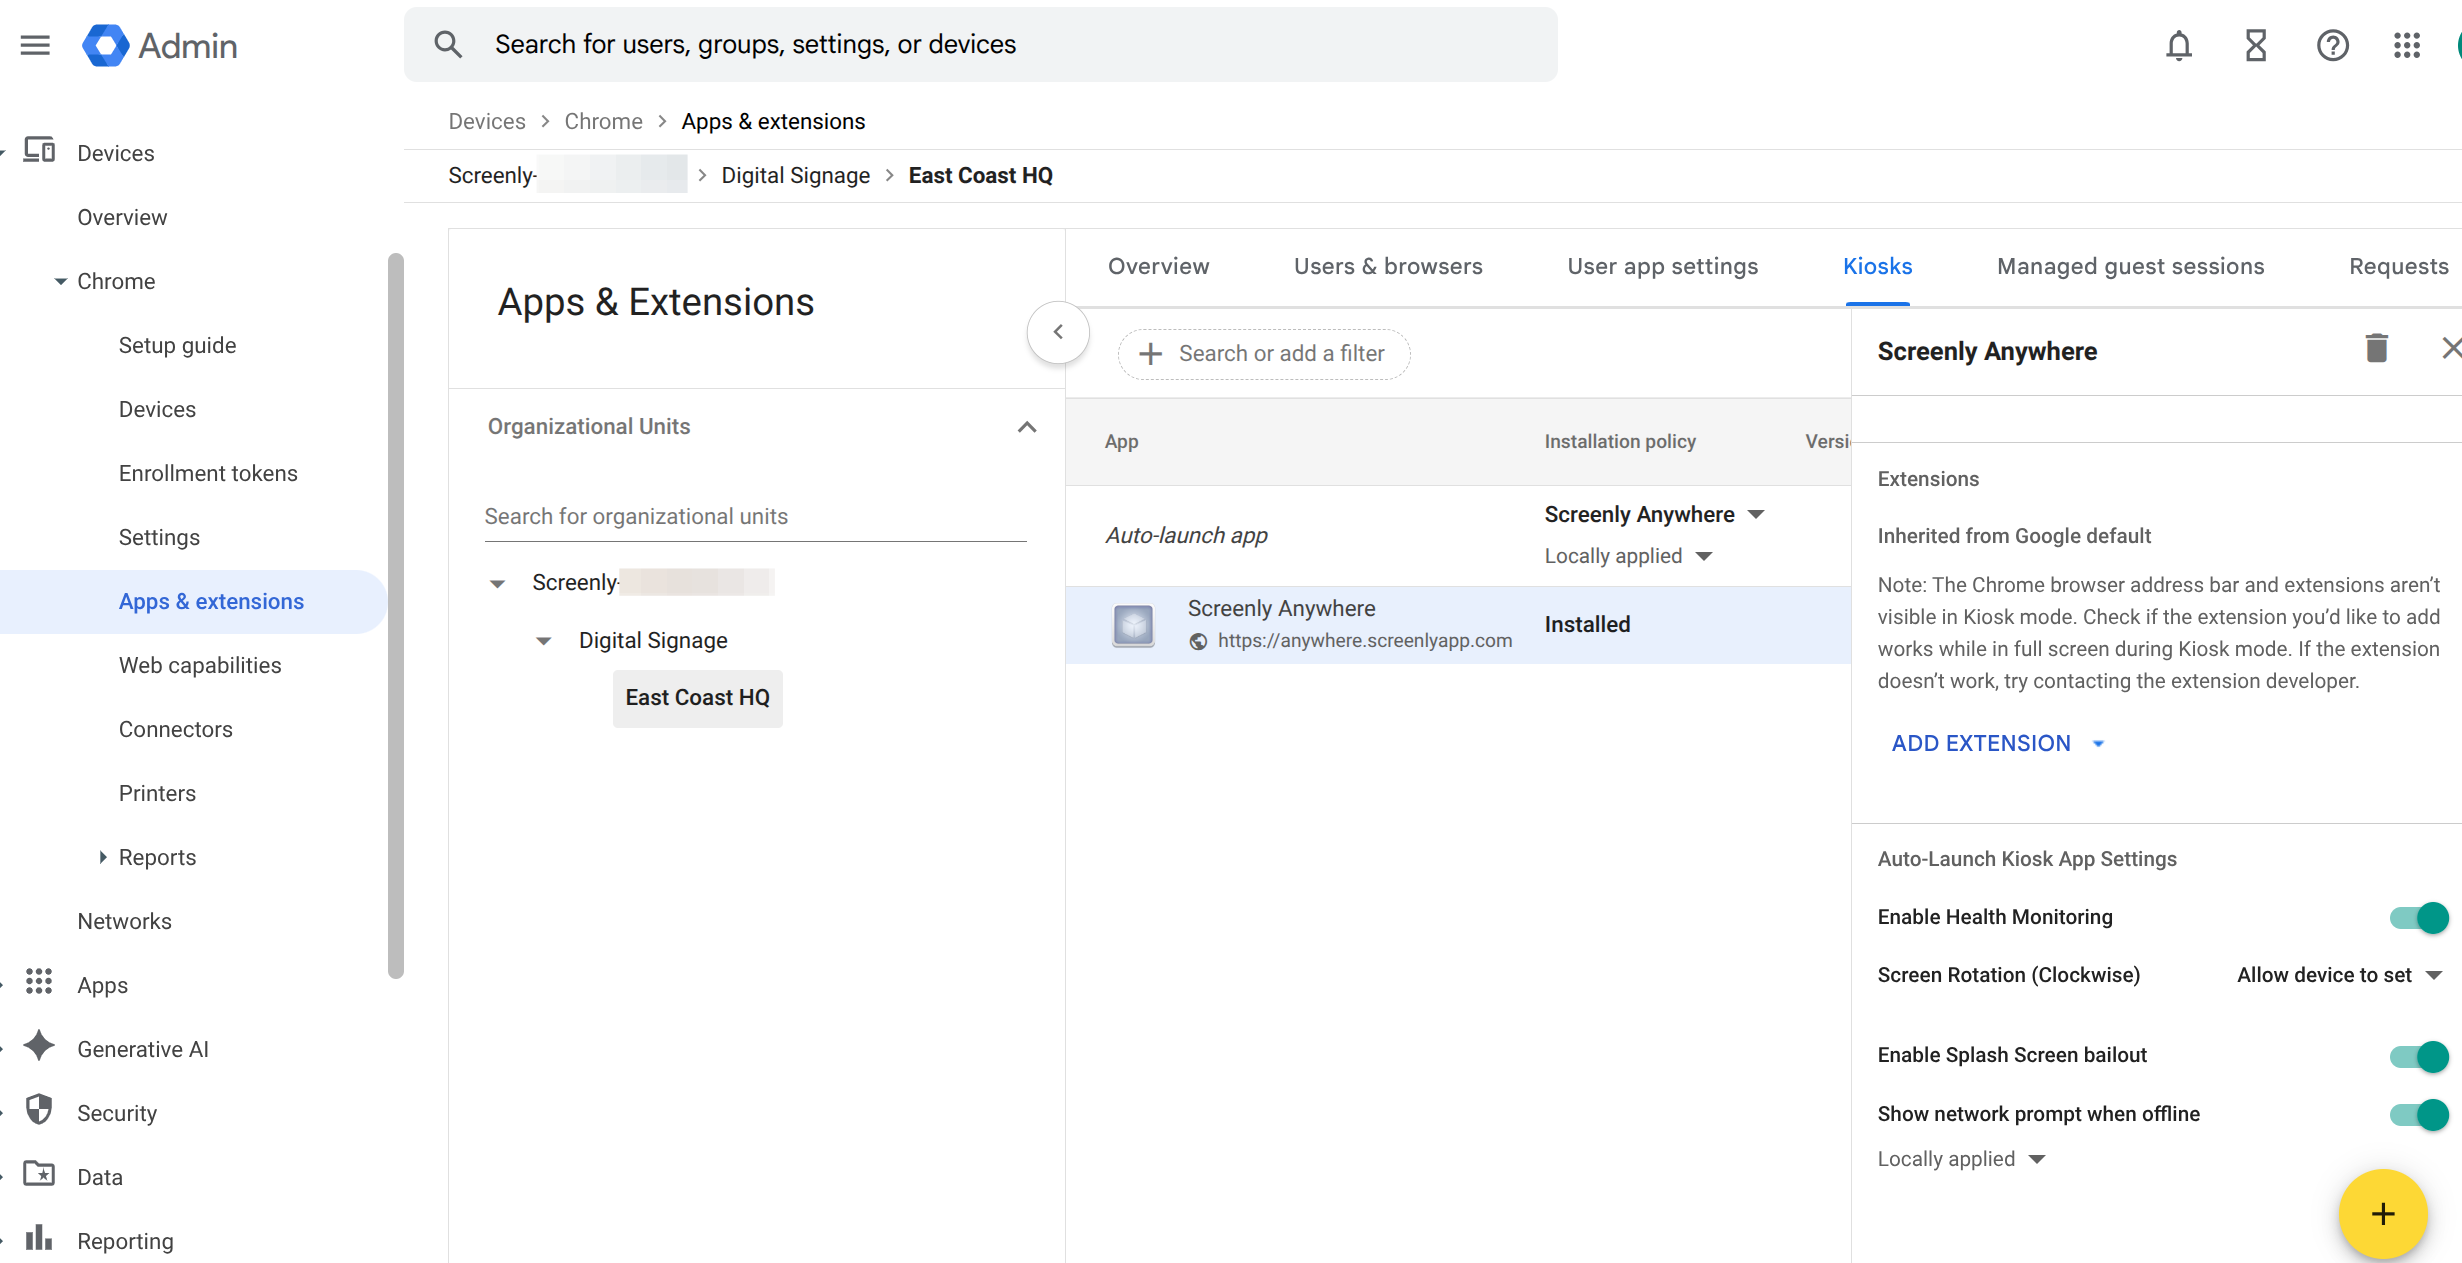Click the Google Admin logo
This screenshot has width=2462, height=1263.
[160, 45]
